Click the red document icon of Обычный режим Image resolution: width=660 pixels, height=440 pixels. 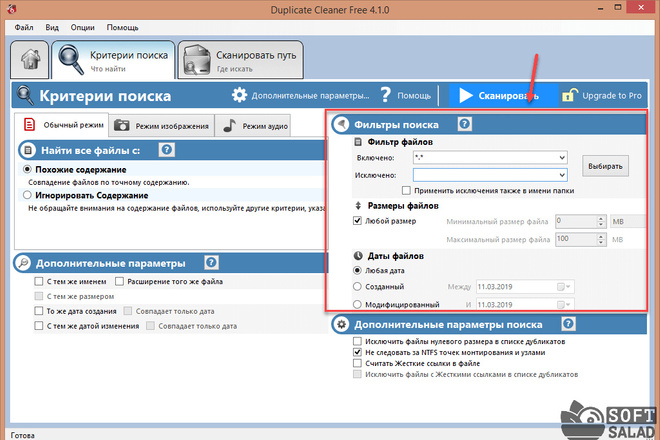pos(29,125)
